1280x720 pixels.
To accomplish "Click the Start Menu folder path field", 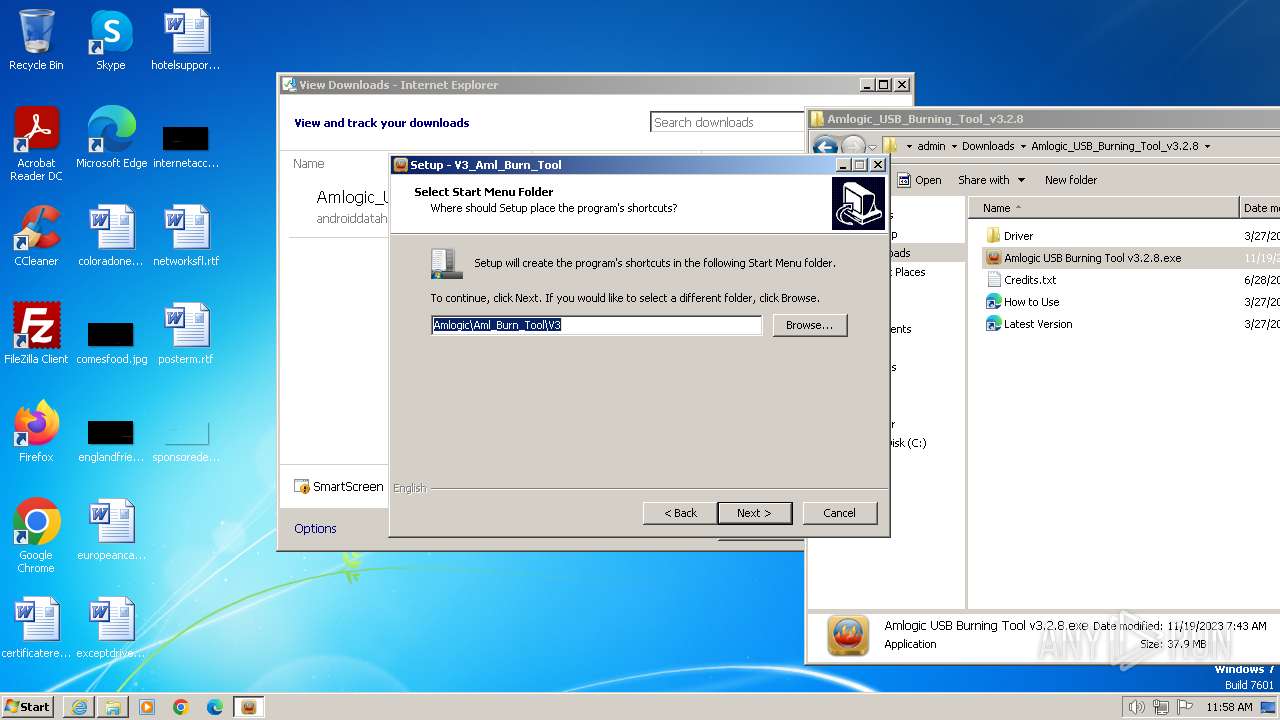I will (596, 325).
